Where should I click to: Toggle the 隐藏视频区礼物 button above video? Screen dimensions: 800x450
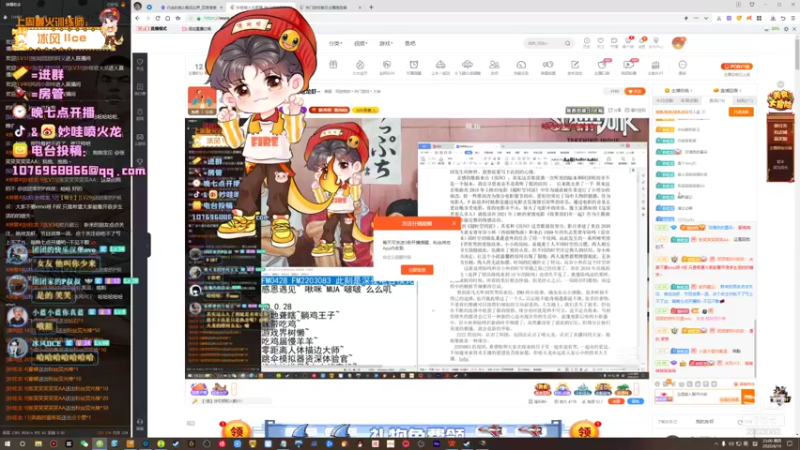[x=584, y=110]
